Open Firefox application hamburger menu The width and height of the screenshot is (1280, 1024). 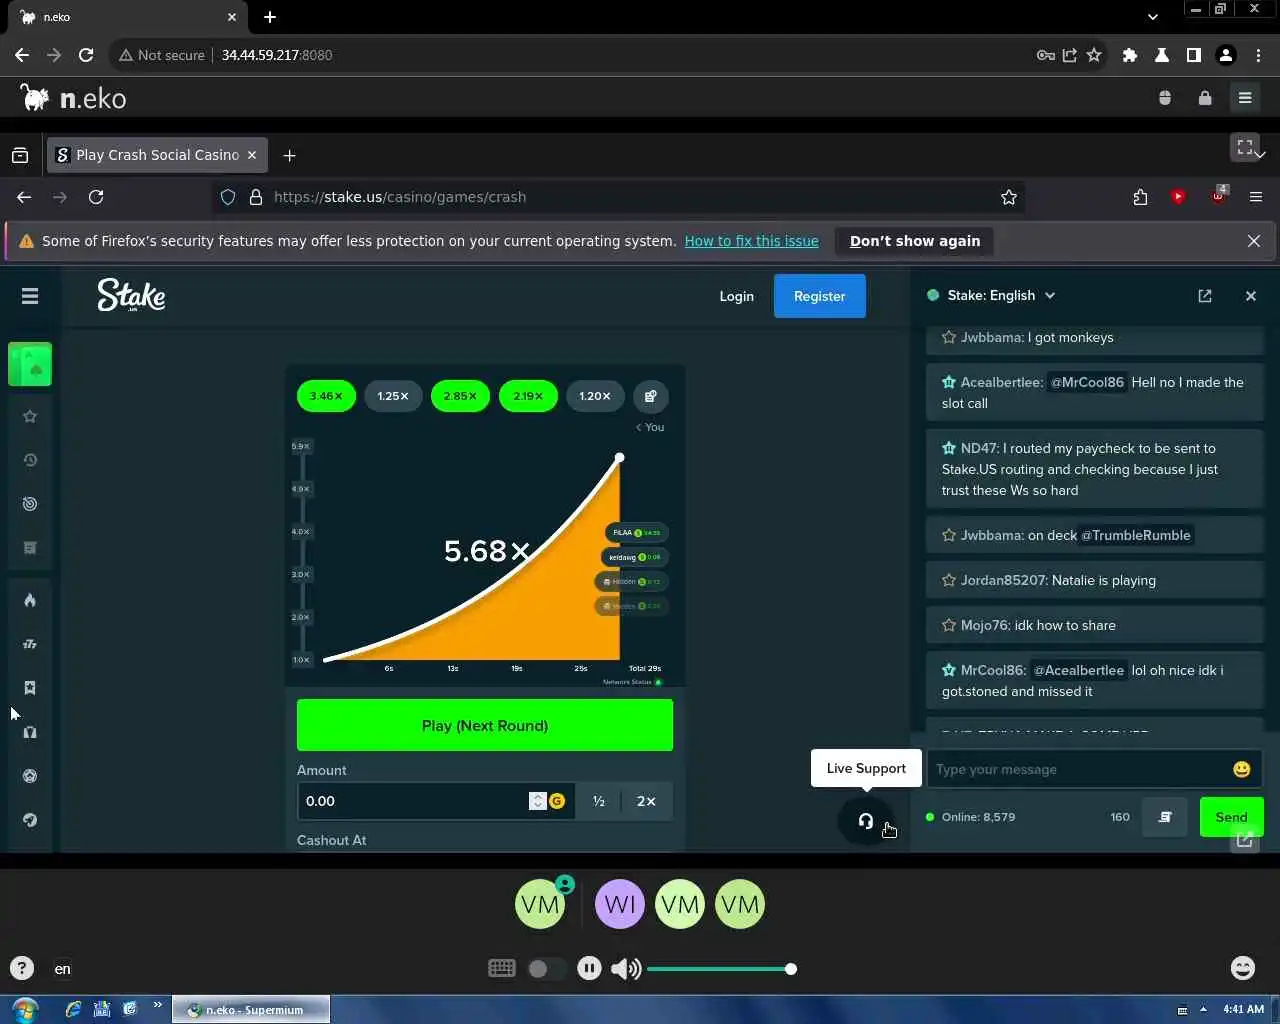coord(1256,197)
